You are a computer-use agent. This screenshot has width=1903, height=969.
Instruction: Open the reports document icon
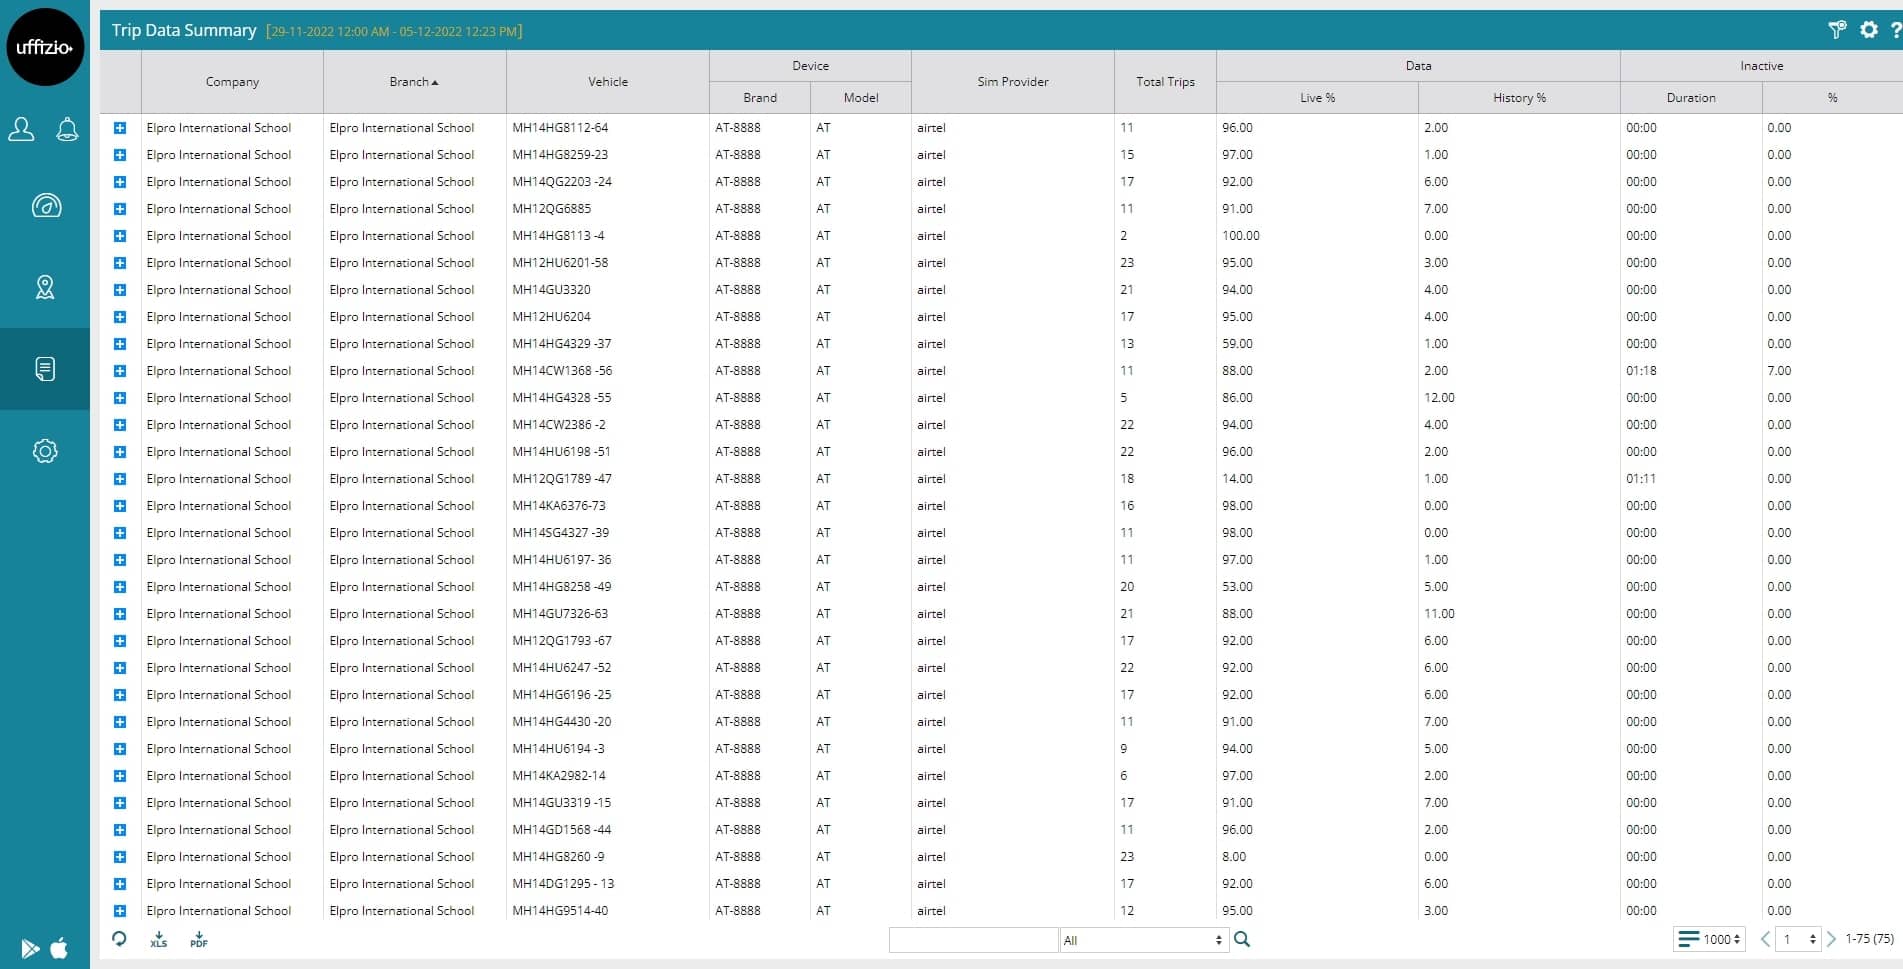[45, 369]
